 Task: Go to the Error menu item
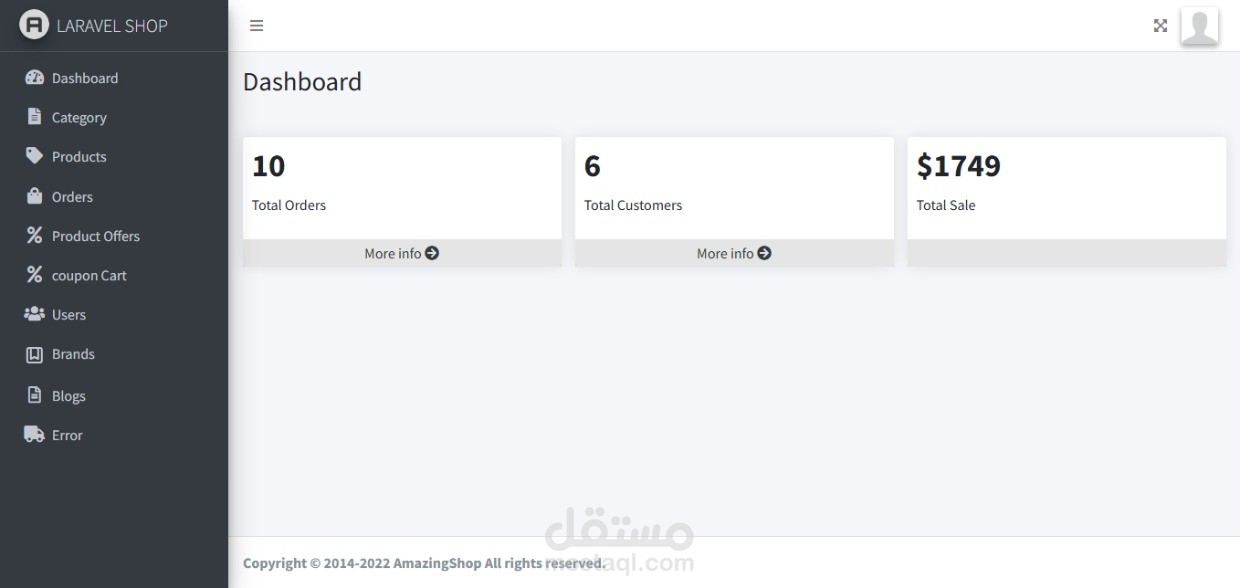[x=67, y=435]
